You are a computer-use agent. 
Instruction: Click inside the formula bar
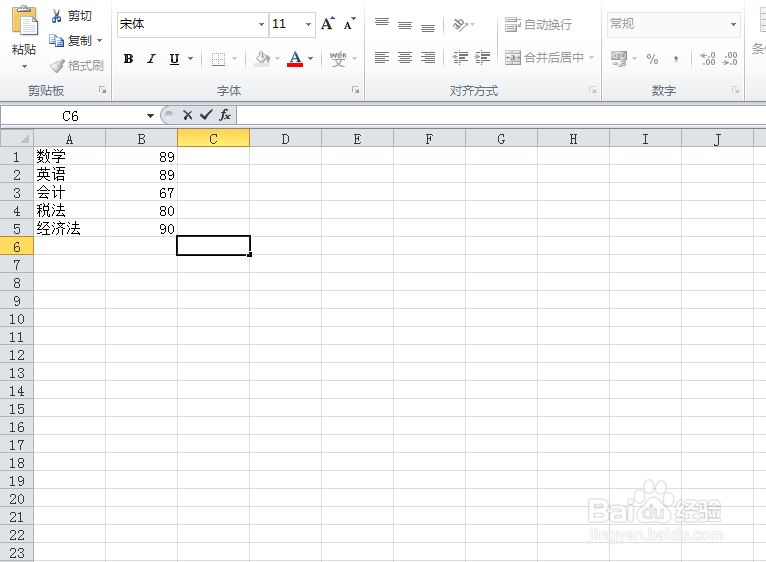[501, 116]
